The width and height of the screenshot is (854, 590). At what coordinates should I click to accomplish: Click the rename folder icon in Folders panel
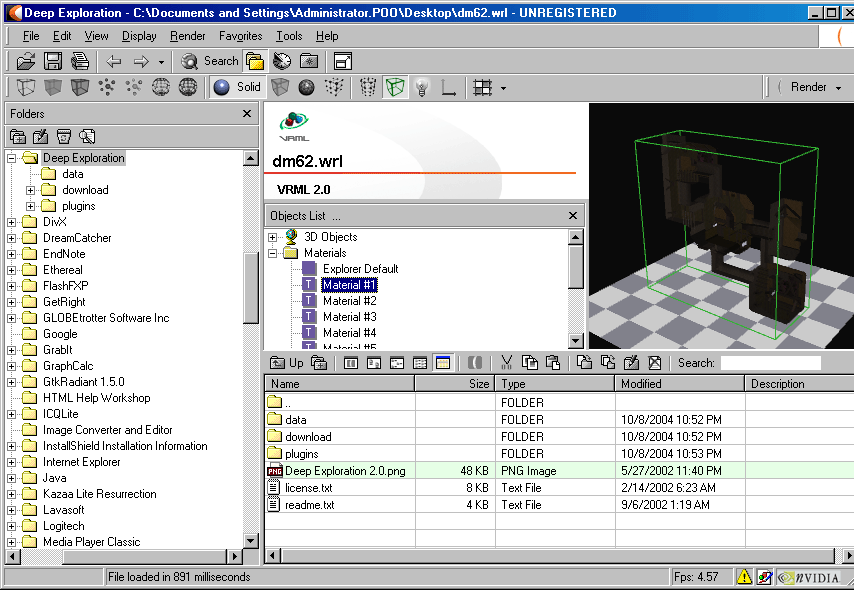pos(41,136)
